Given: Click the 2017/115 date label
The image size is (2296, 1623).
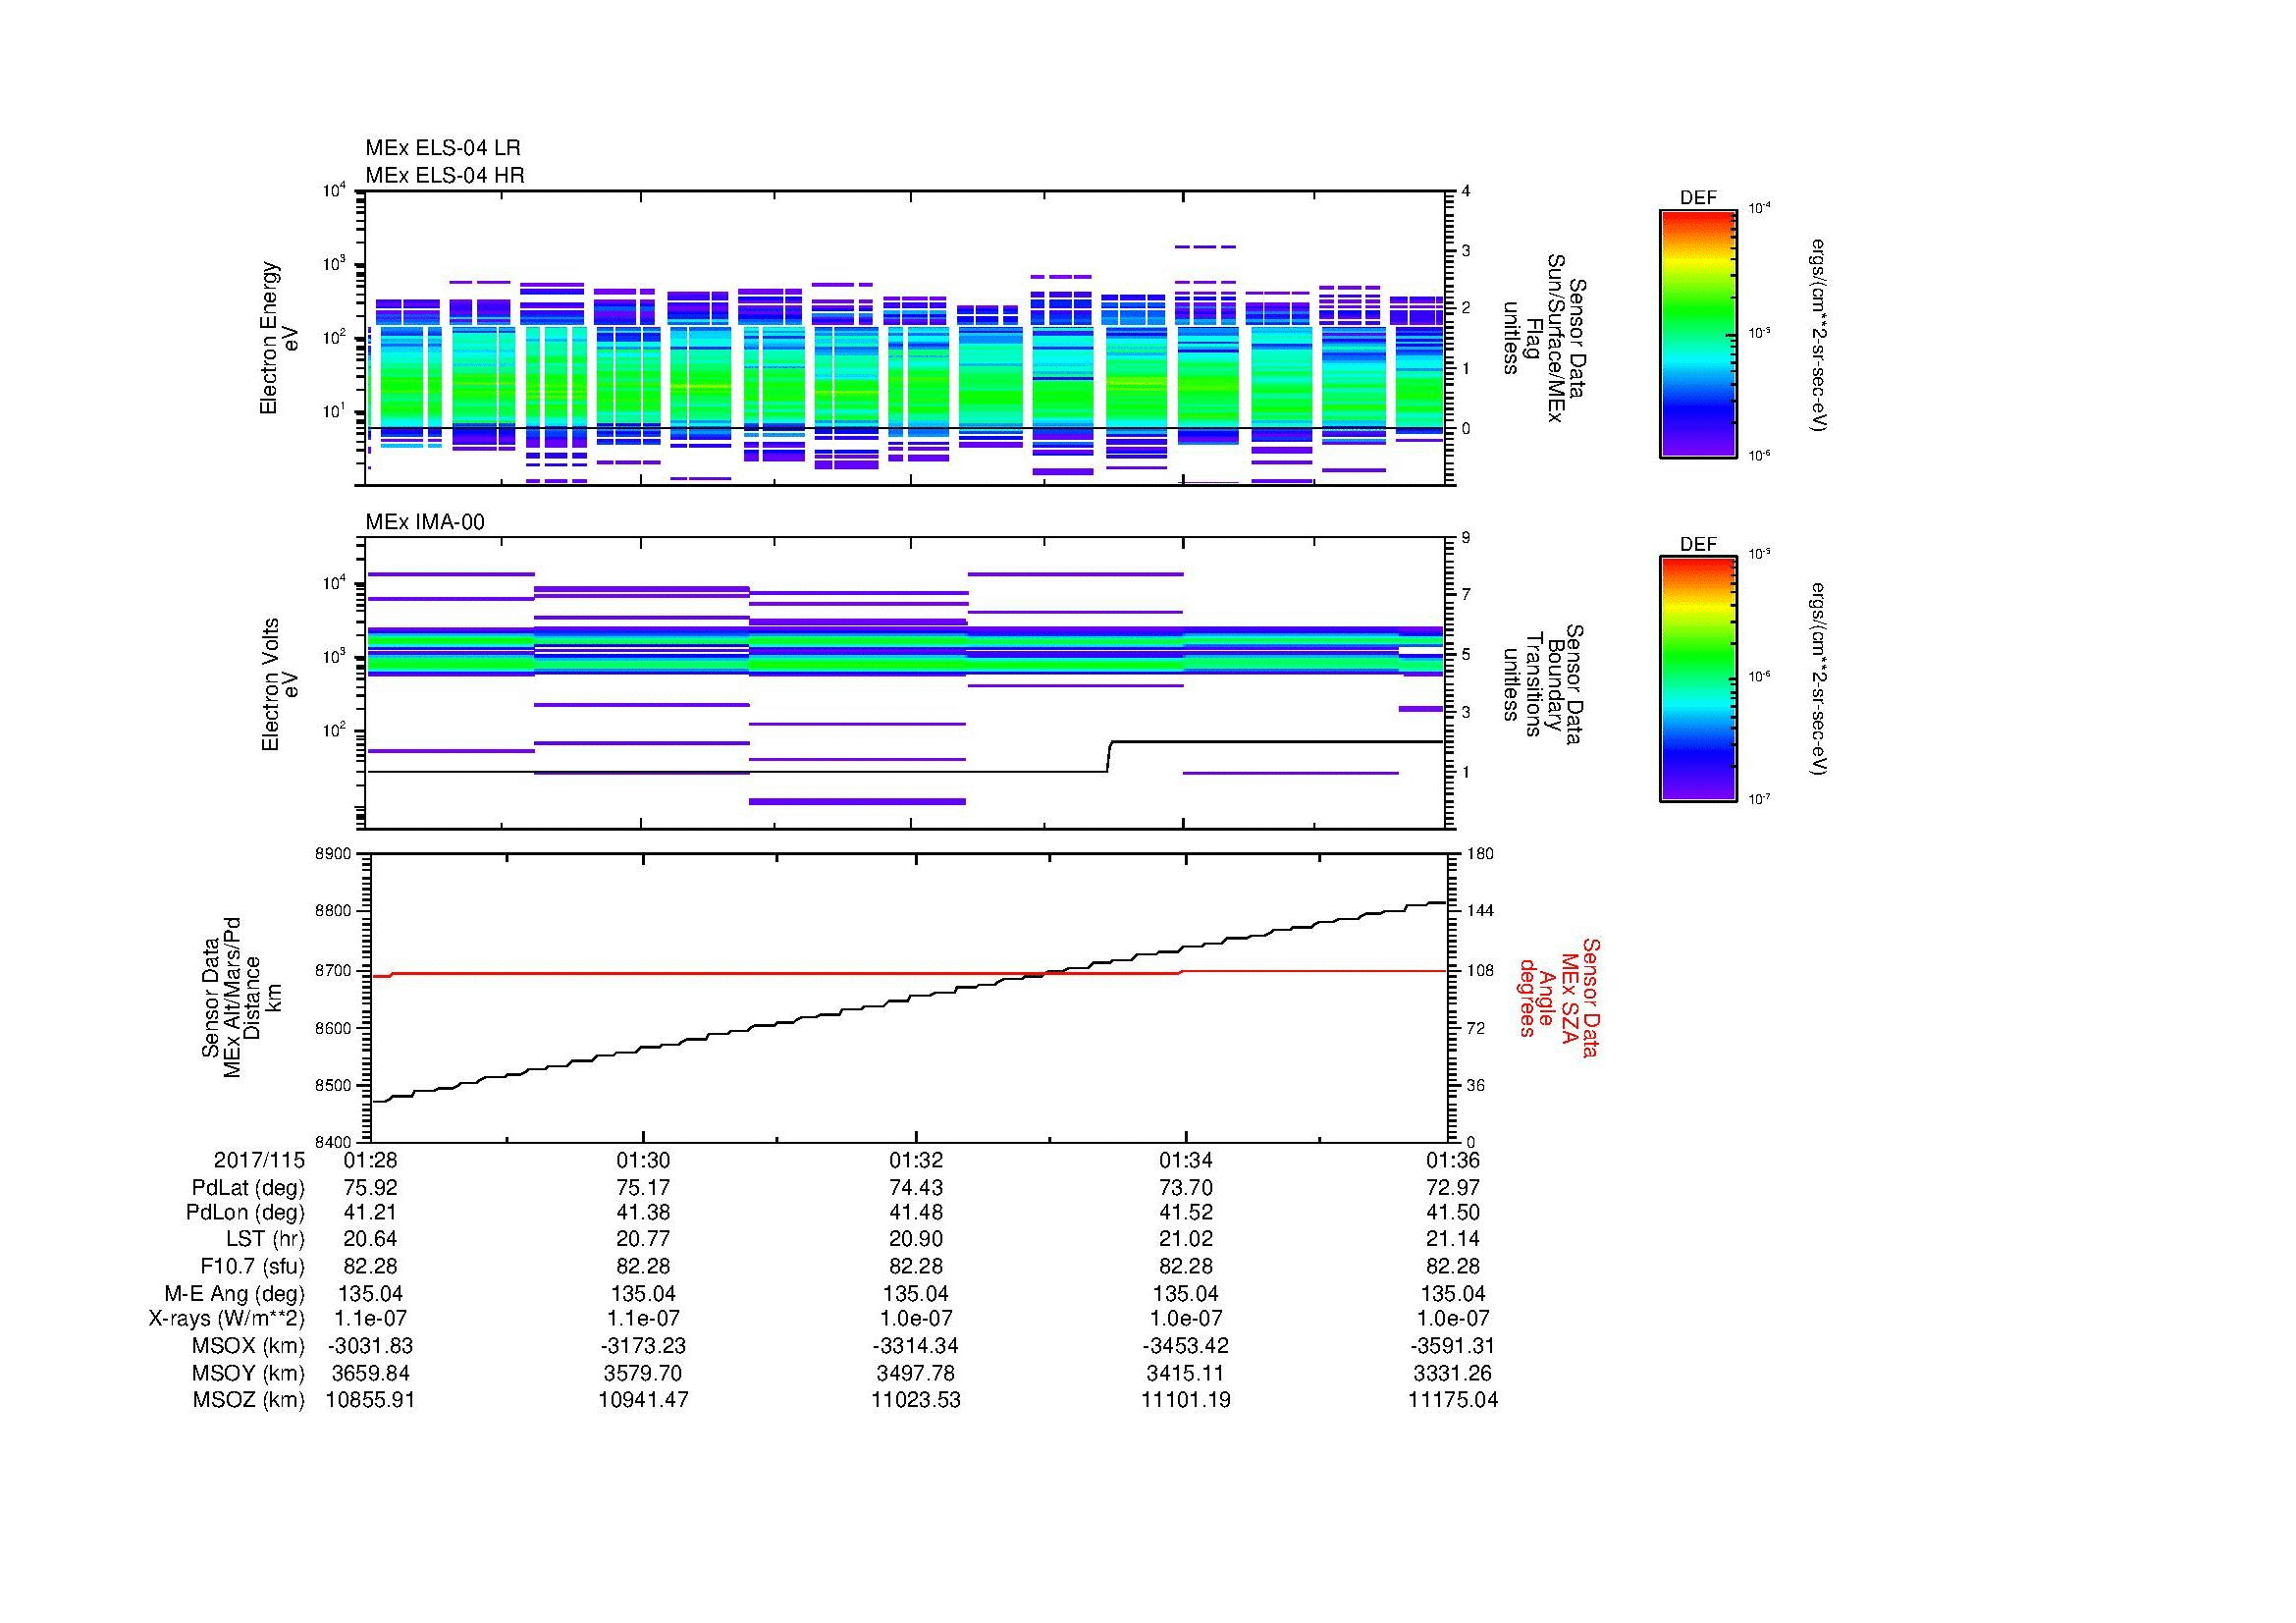Looking at the screenshot, I should coord(258,1161).
